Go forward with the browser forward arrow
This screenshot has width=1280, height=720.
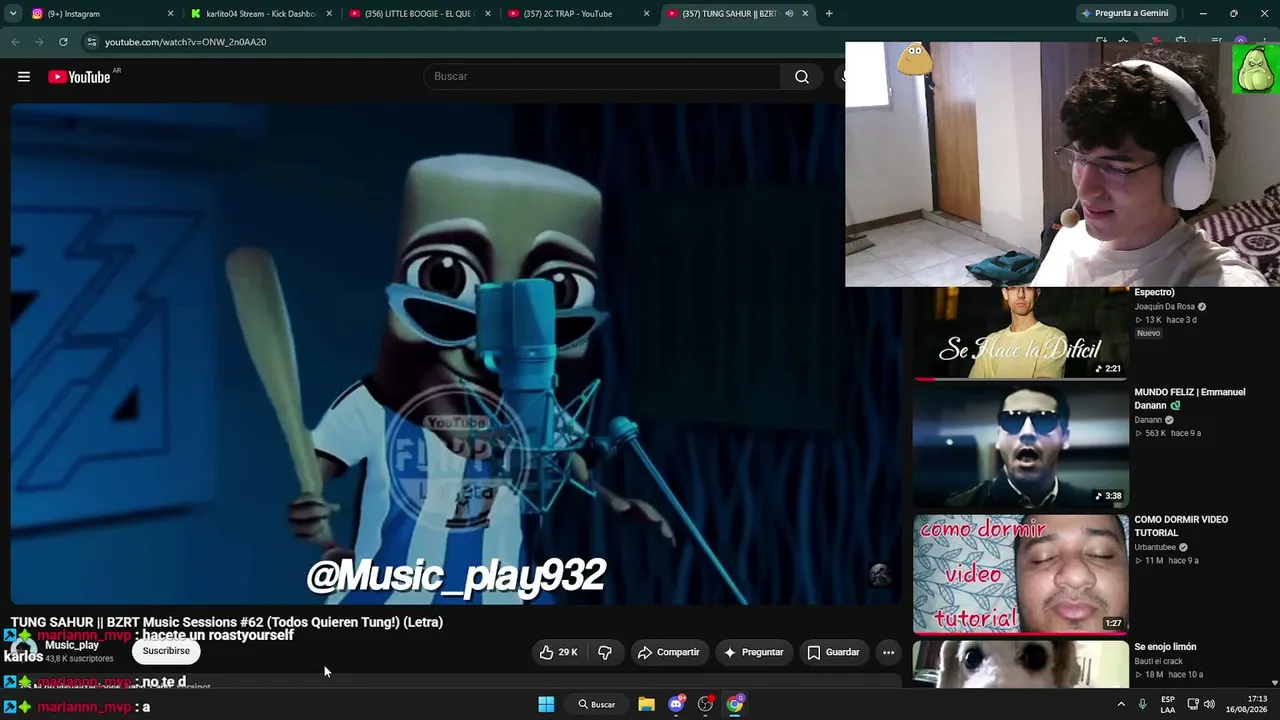pos(39,42)
